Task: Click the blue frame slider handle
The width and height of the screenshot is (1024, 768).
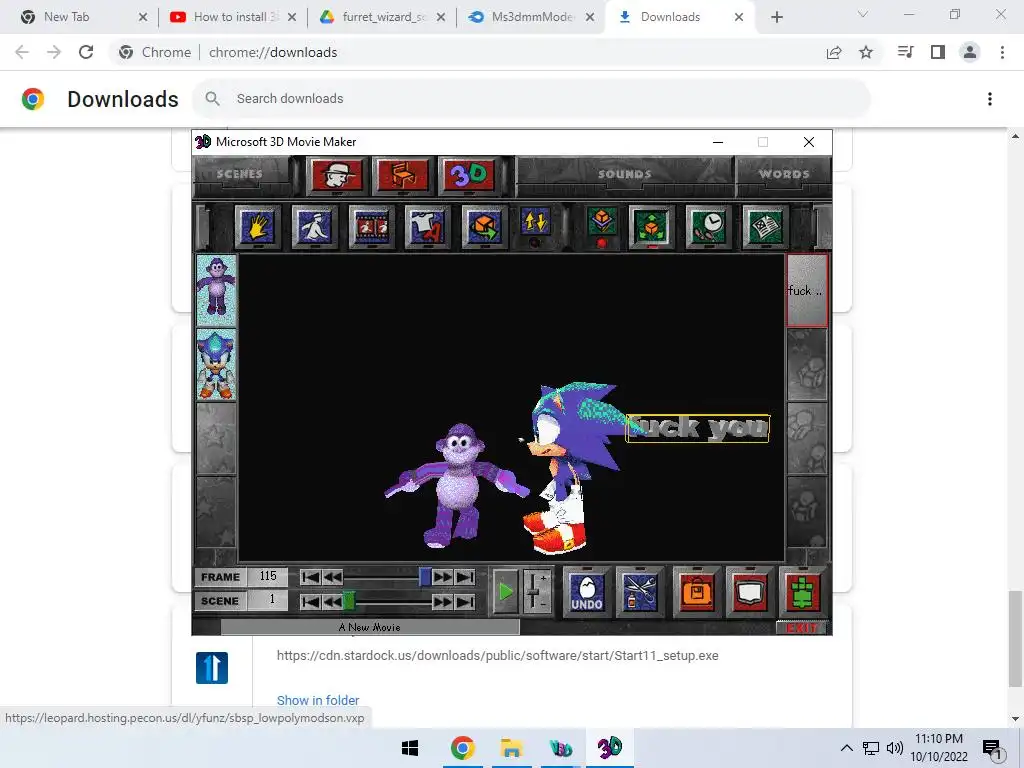Action: click(424, 577)
